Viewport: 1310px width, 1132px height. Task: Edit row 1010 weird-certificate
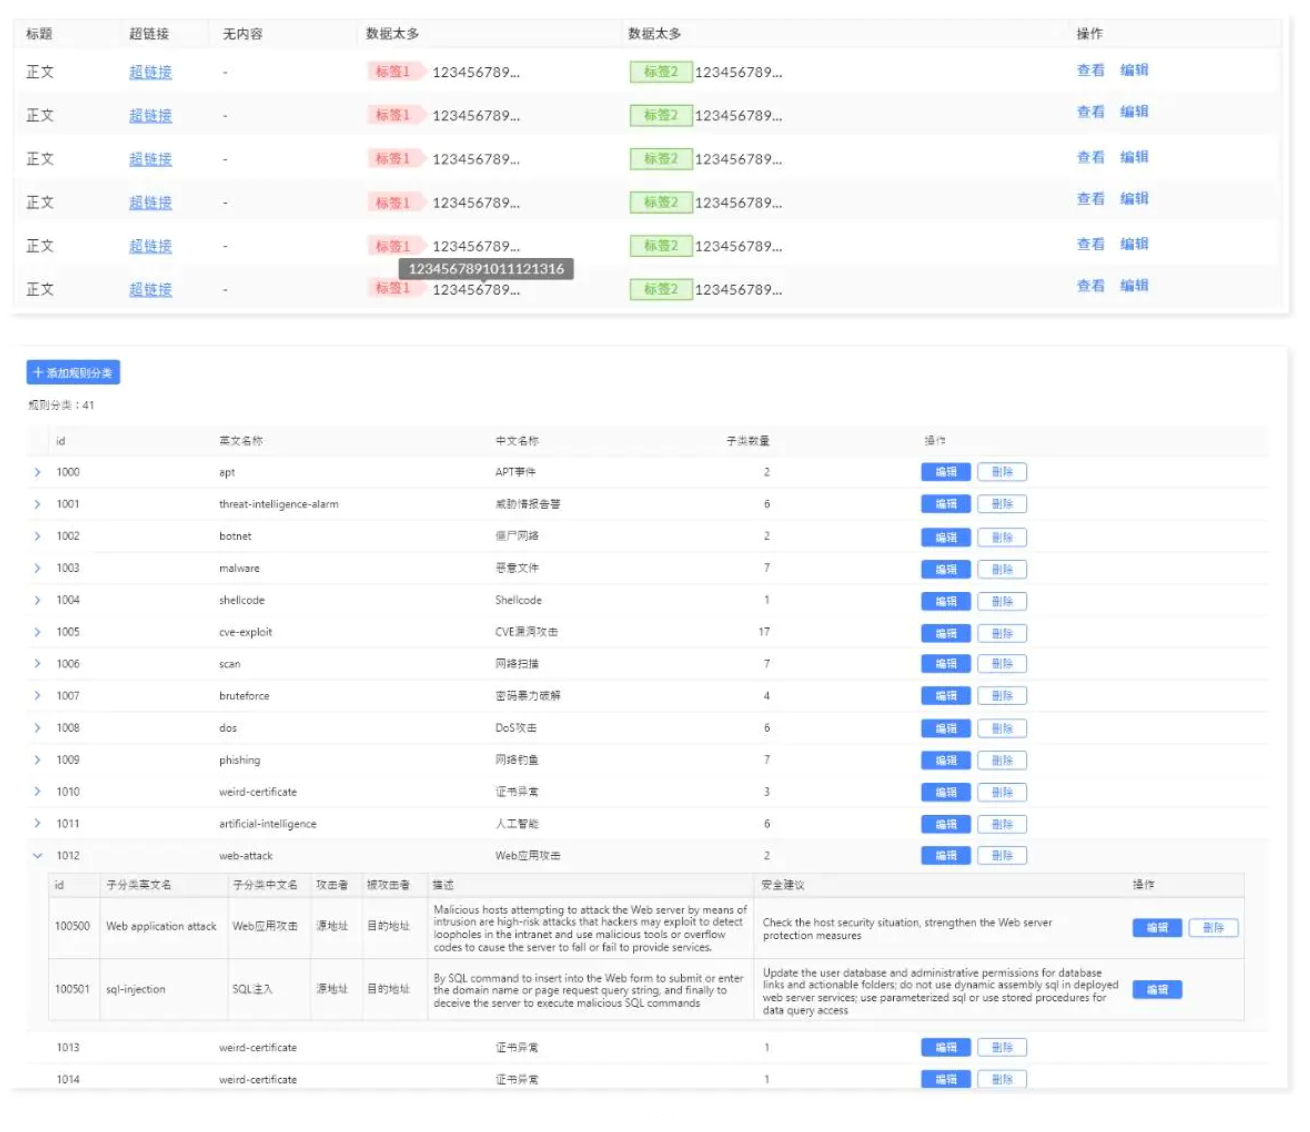click(x=946, y=793)
